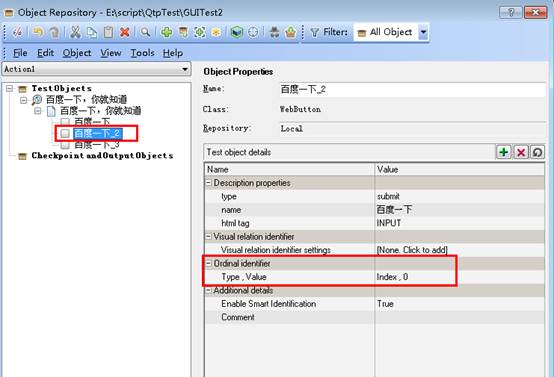Image resolution: width=554 pixels, height=377 pixels.
Task: Click the Undo arrow icon
Action: coord(37,32)
